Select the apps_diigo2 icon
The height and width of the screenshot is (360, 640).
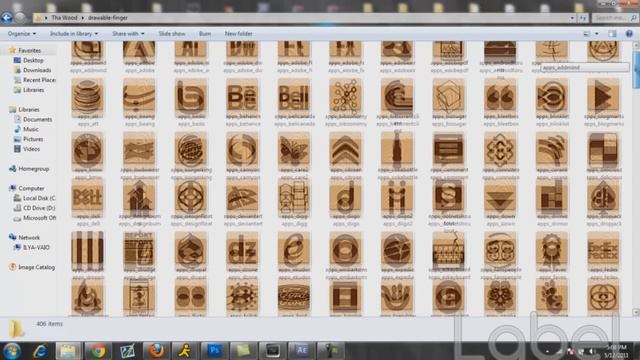click(397, 197)
